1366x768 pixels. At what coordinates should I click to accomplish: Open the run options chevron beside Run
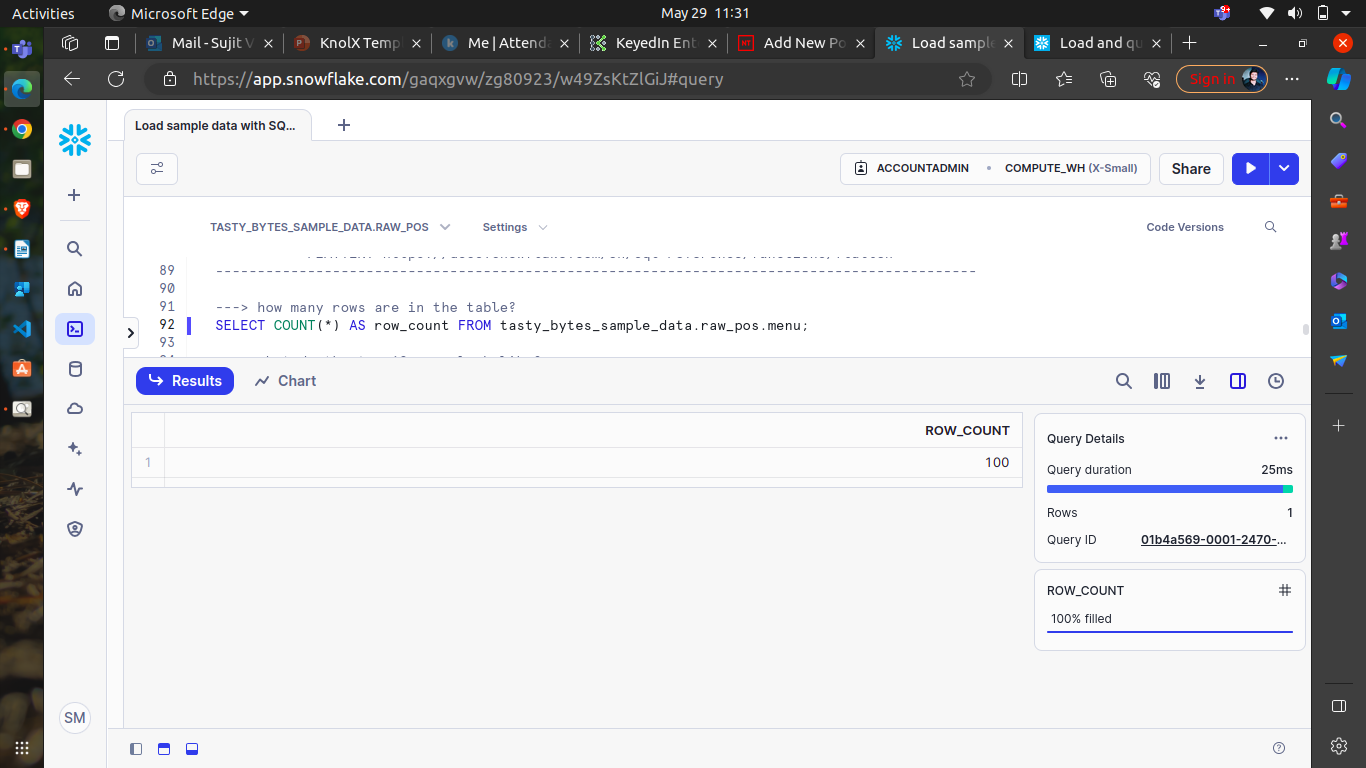[1283, 168]
